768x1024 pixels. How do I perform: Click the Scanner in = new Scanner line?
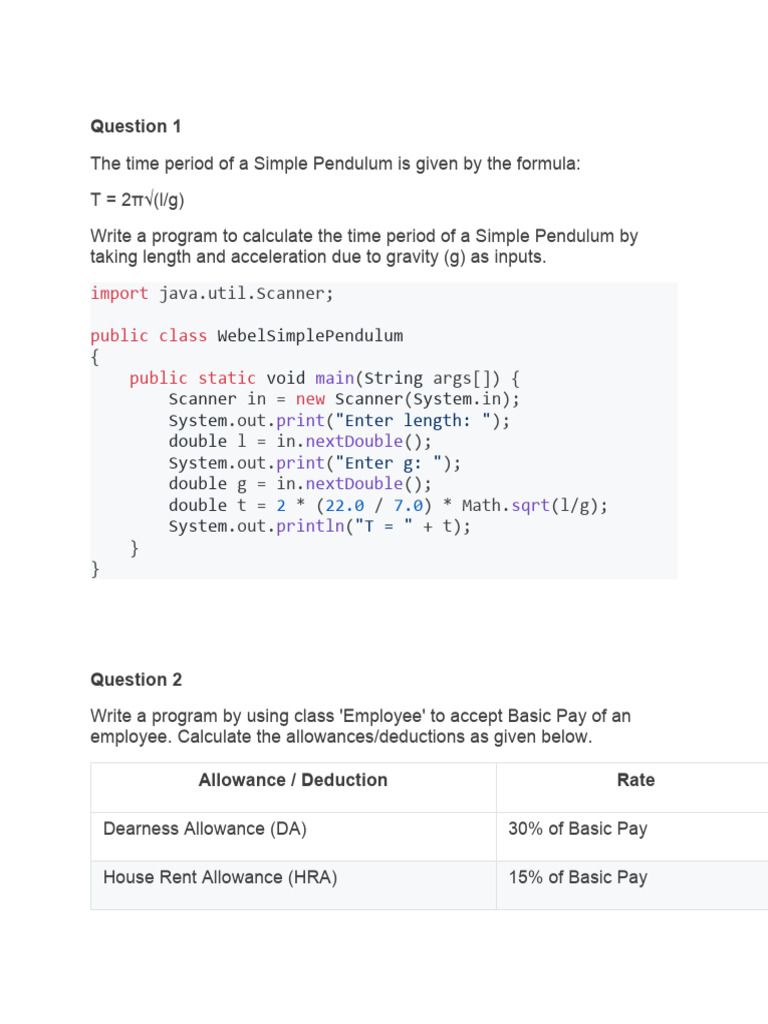344,399
